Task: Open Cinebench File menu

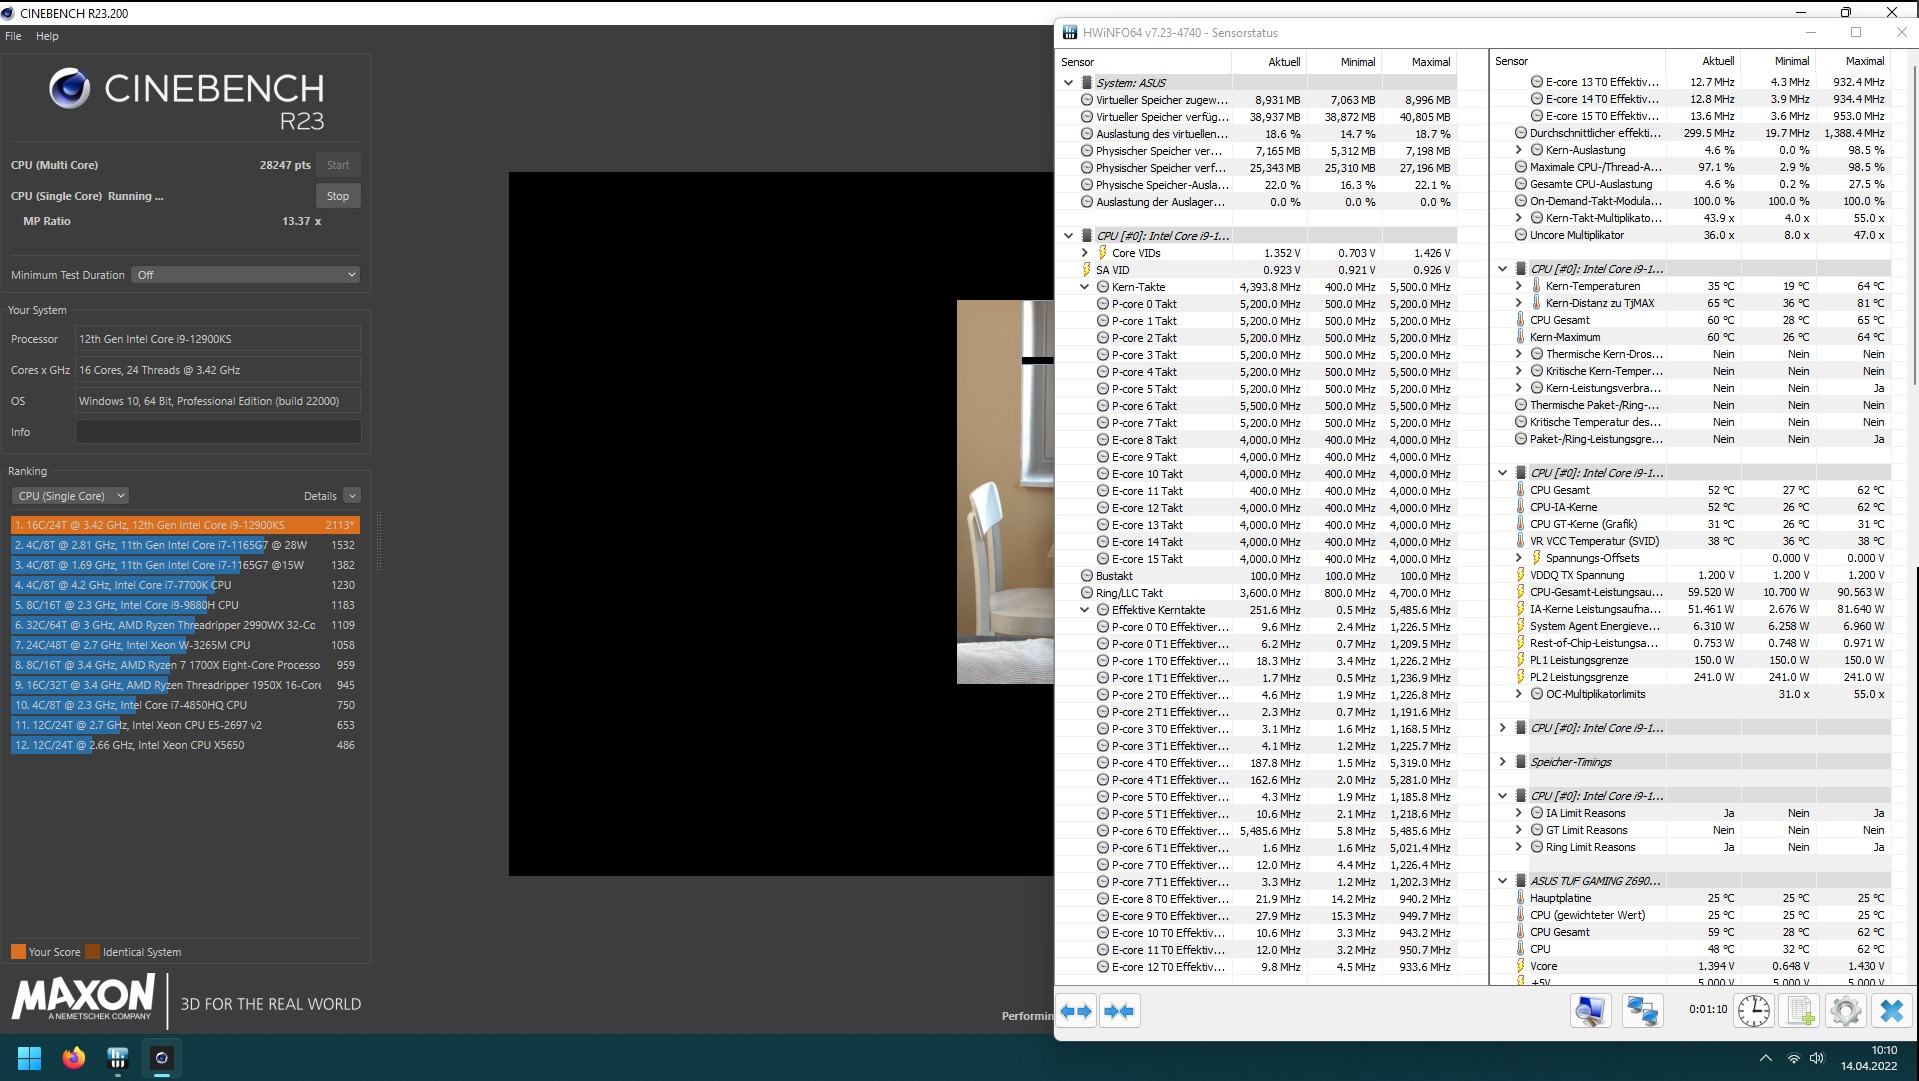Action: pos(13,36)
